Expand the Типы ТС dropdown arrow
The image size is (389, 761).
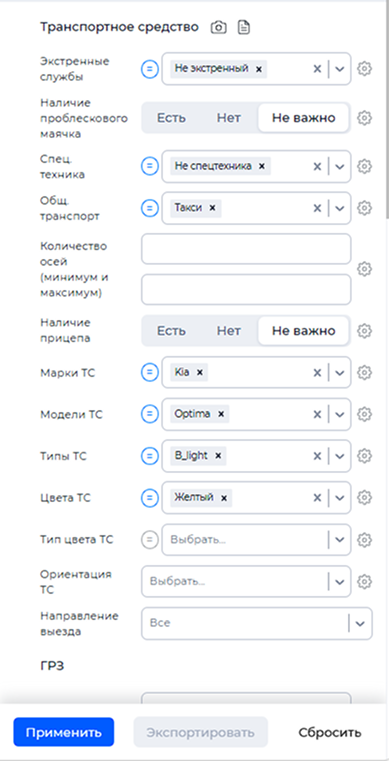coord(340,456)
